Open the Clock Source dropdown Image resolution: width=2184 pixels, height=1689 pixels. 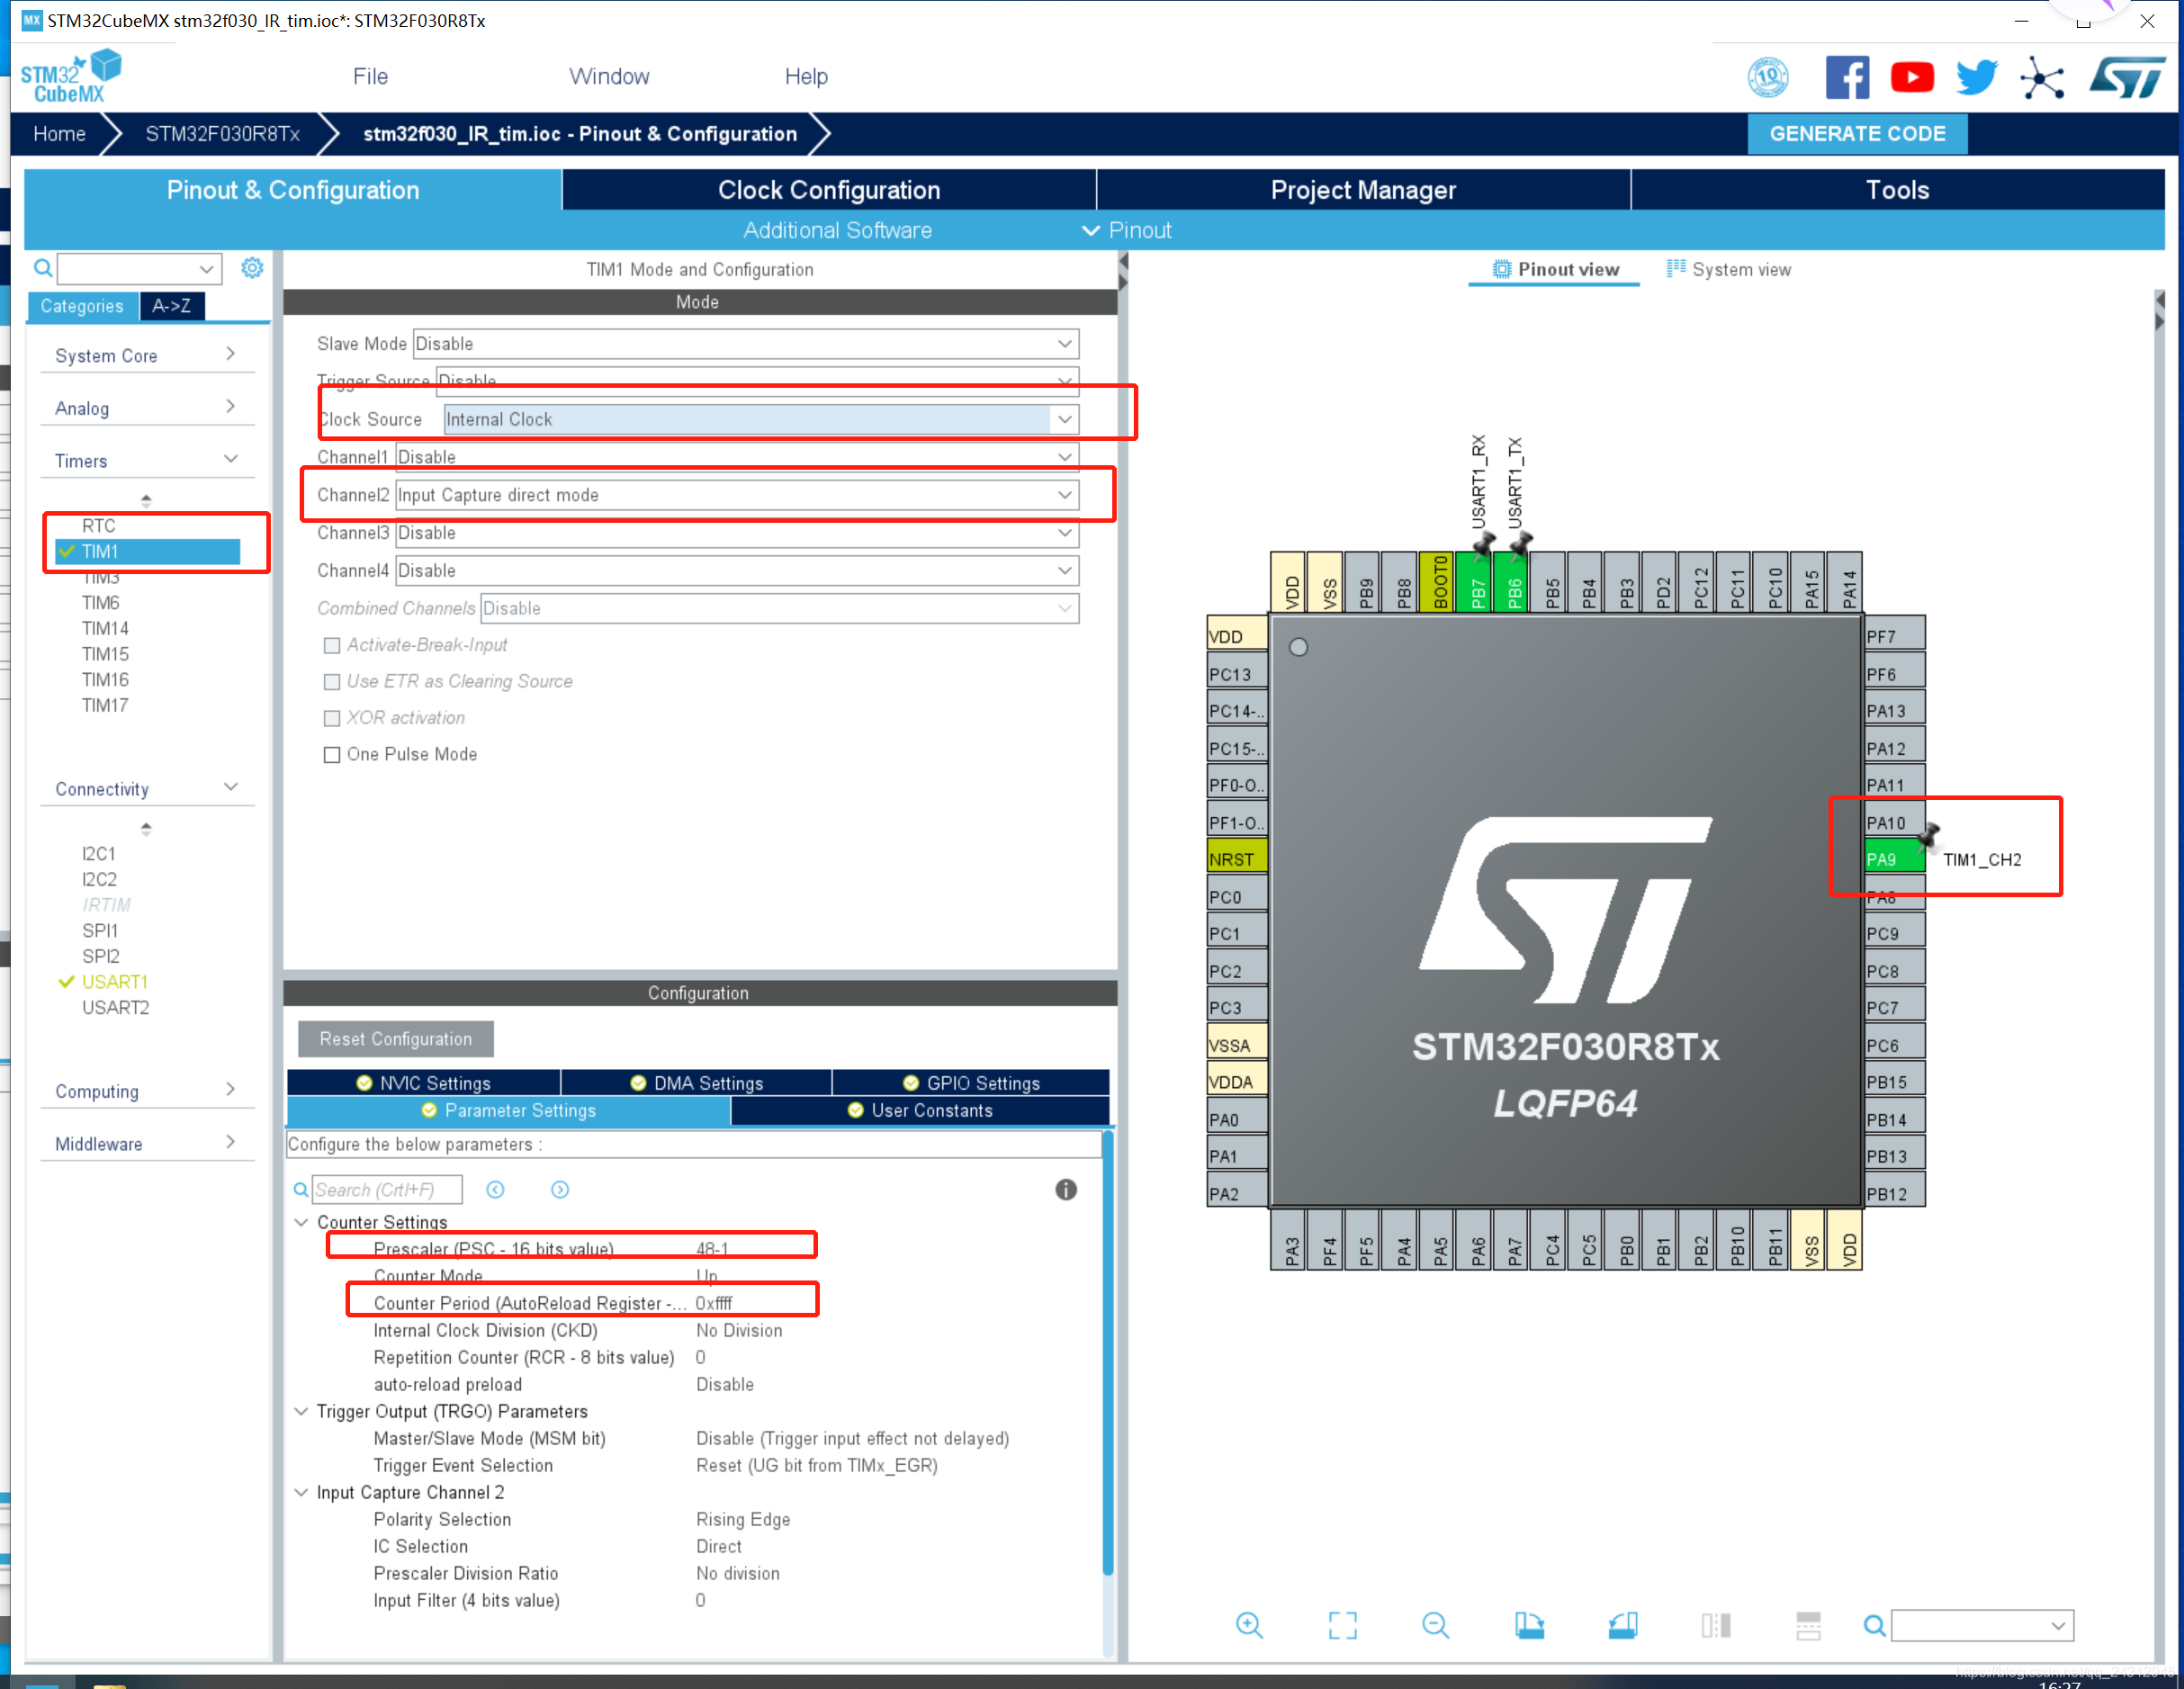[1064, 419]
